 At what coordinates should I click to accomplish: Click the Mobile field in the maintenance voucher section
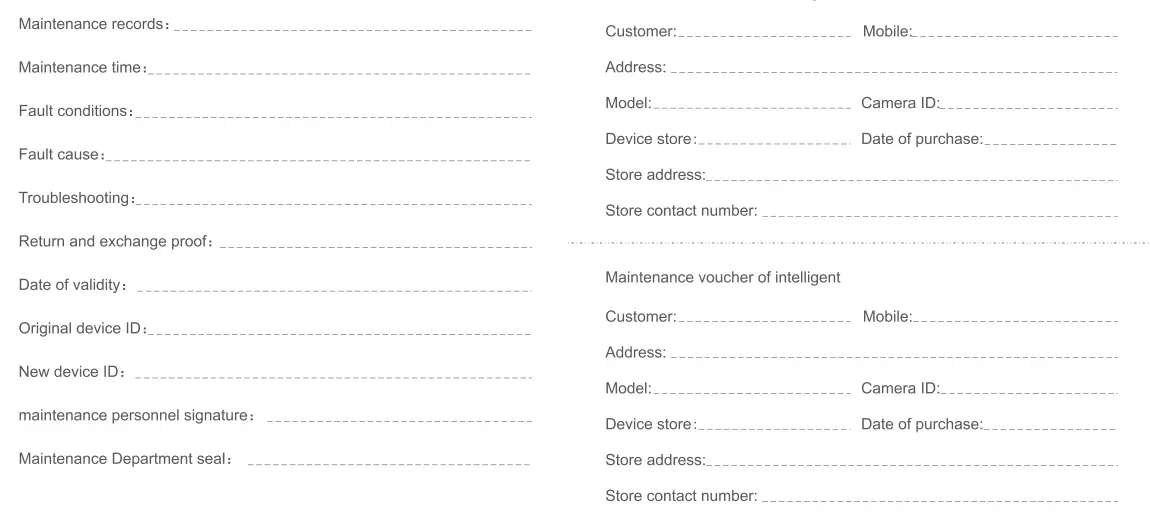point(1015,320)
